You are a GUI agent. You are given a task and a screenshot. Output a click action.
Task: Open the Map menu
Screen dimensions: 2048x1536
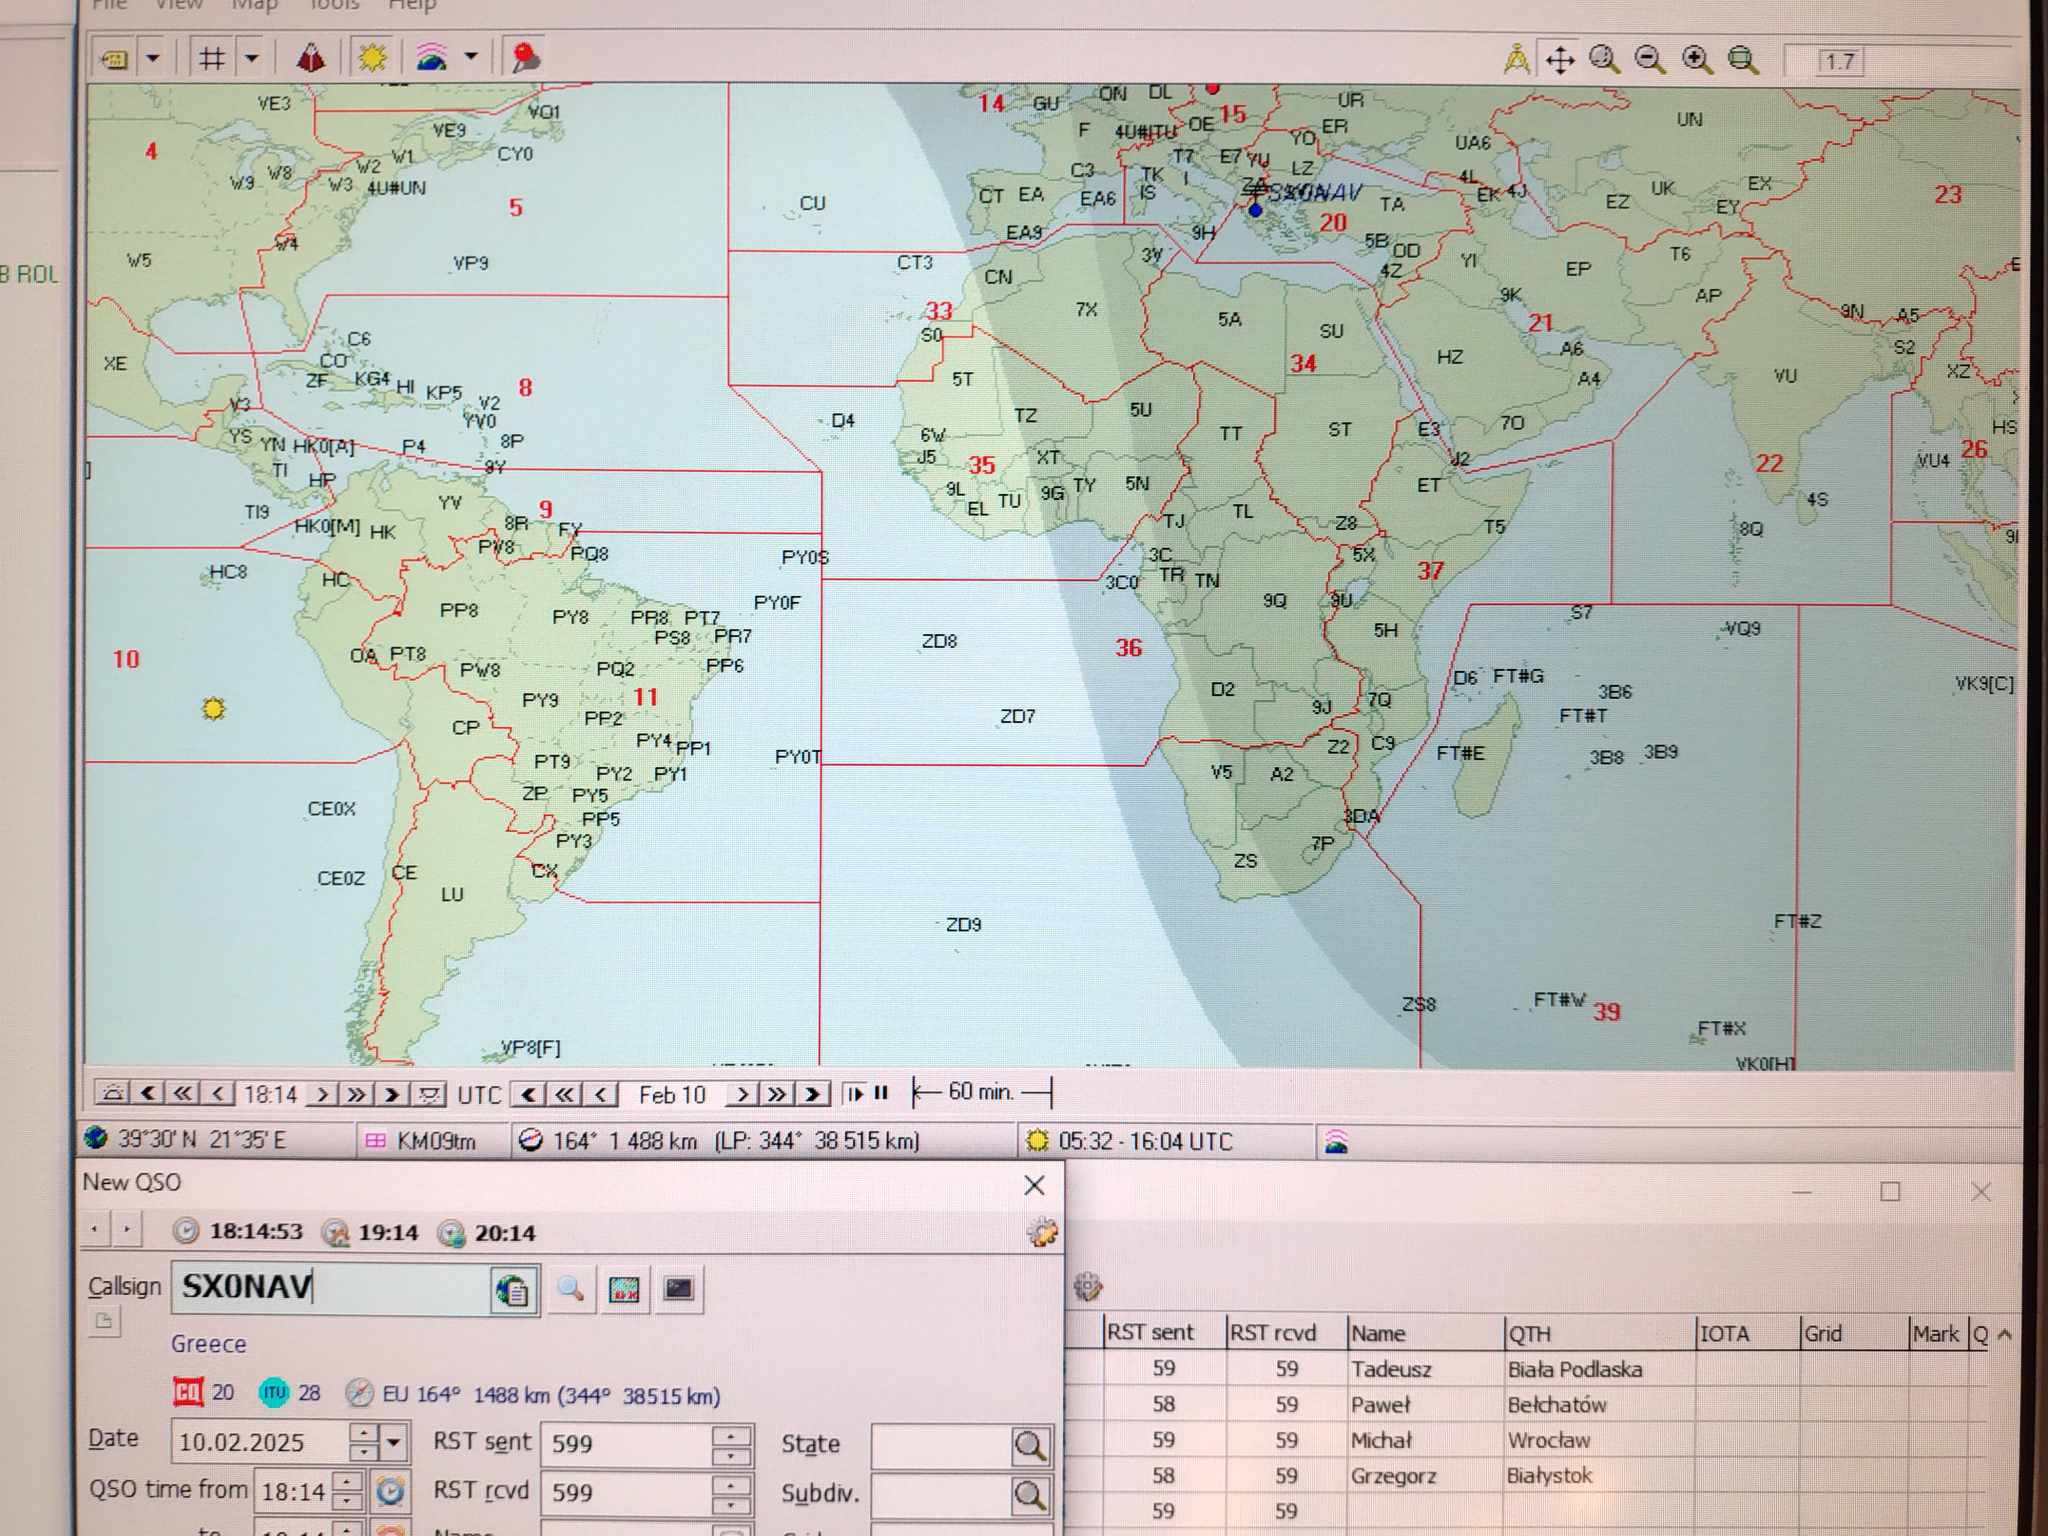tap(254, 6)
